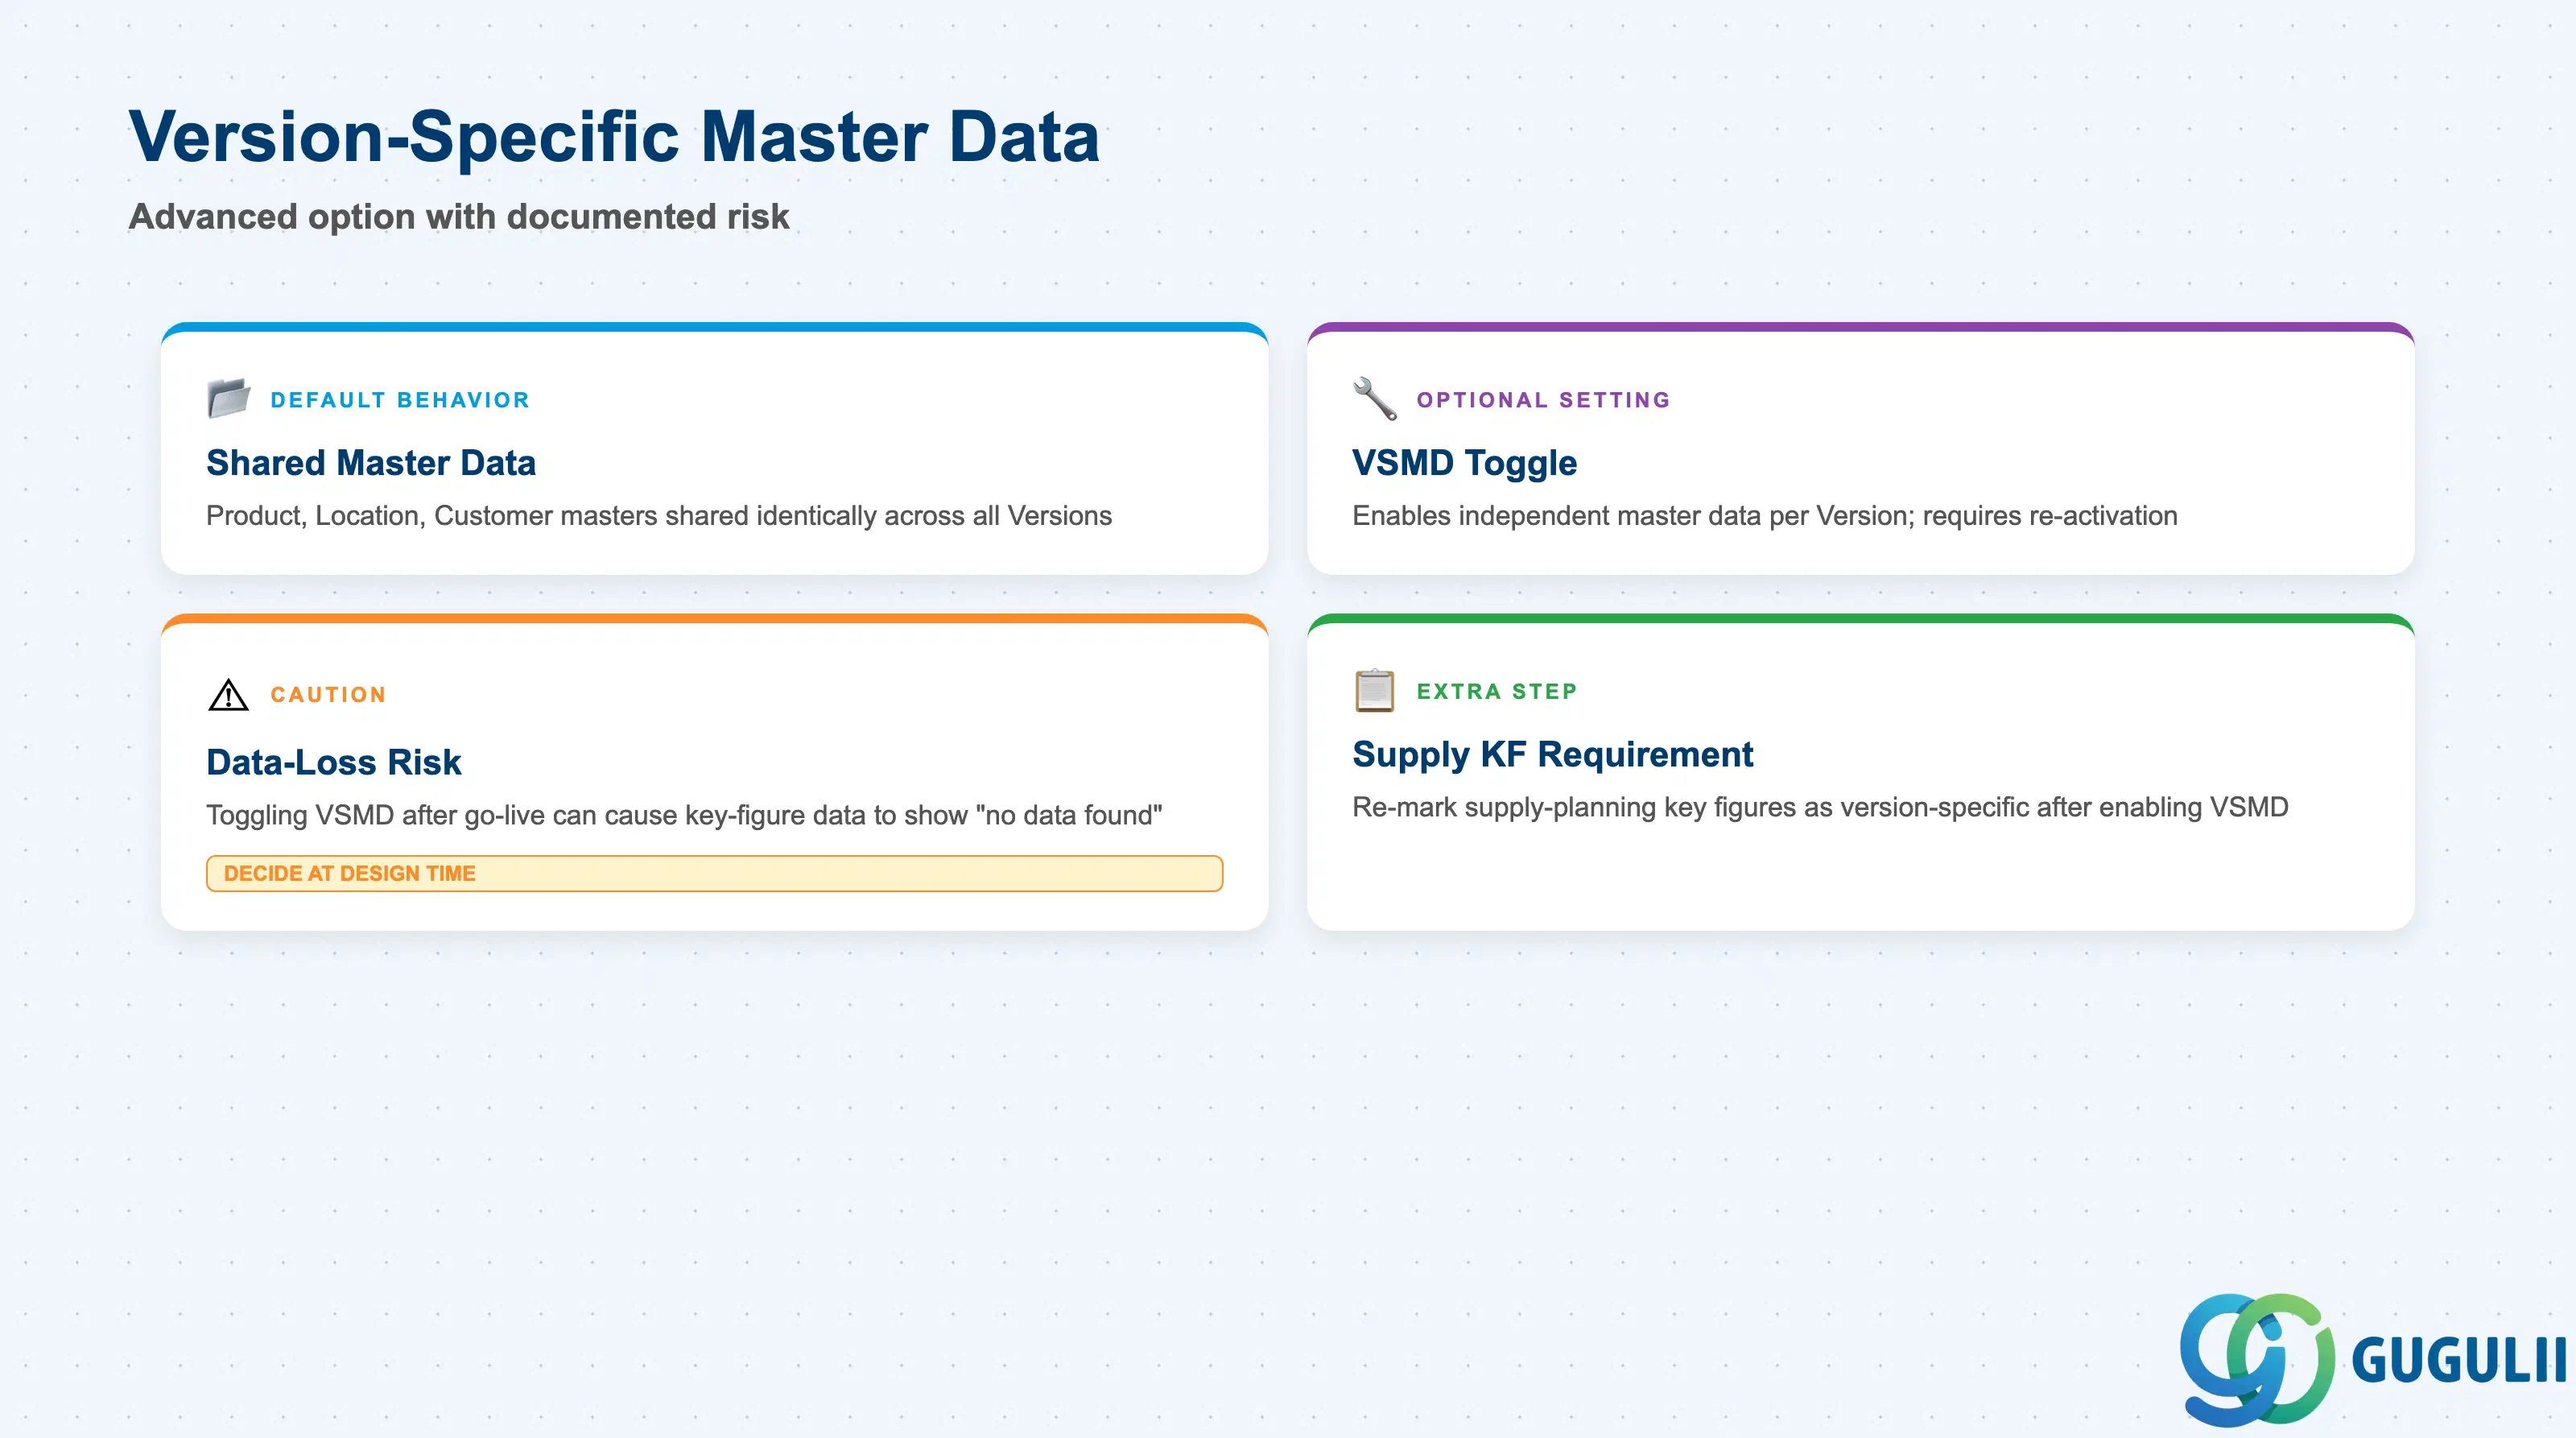Click the wrench icon beside Optional Setting
The image size is (2576, 1438).
[x=1375, y=398]
